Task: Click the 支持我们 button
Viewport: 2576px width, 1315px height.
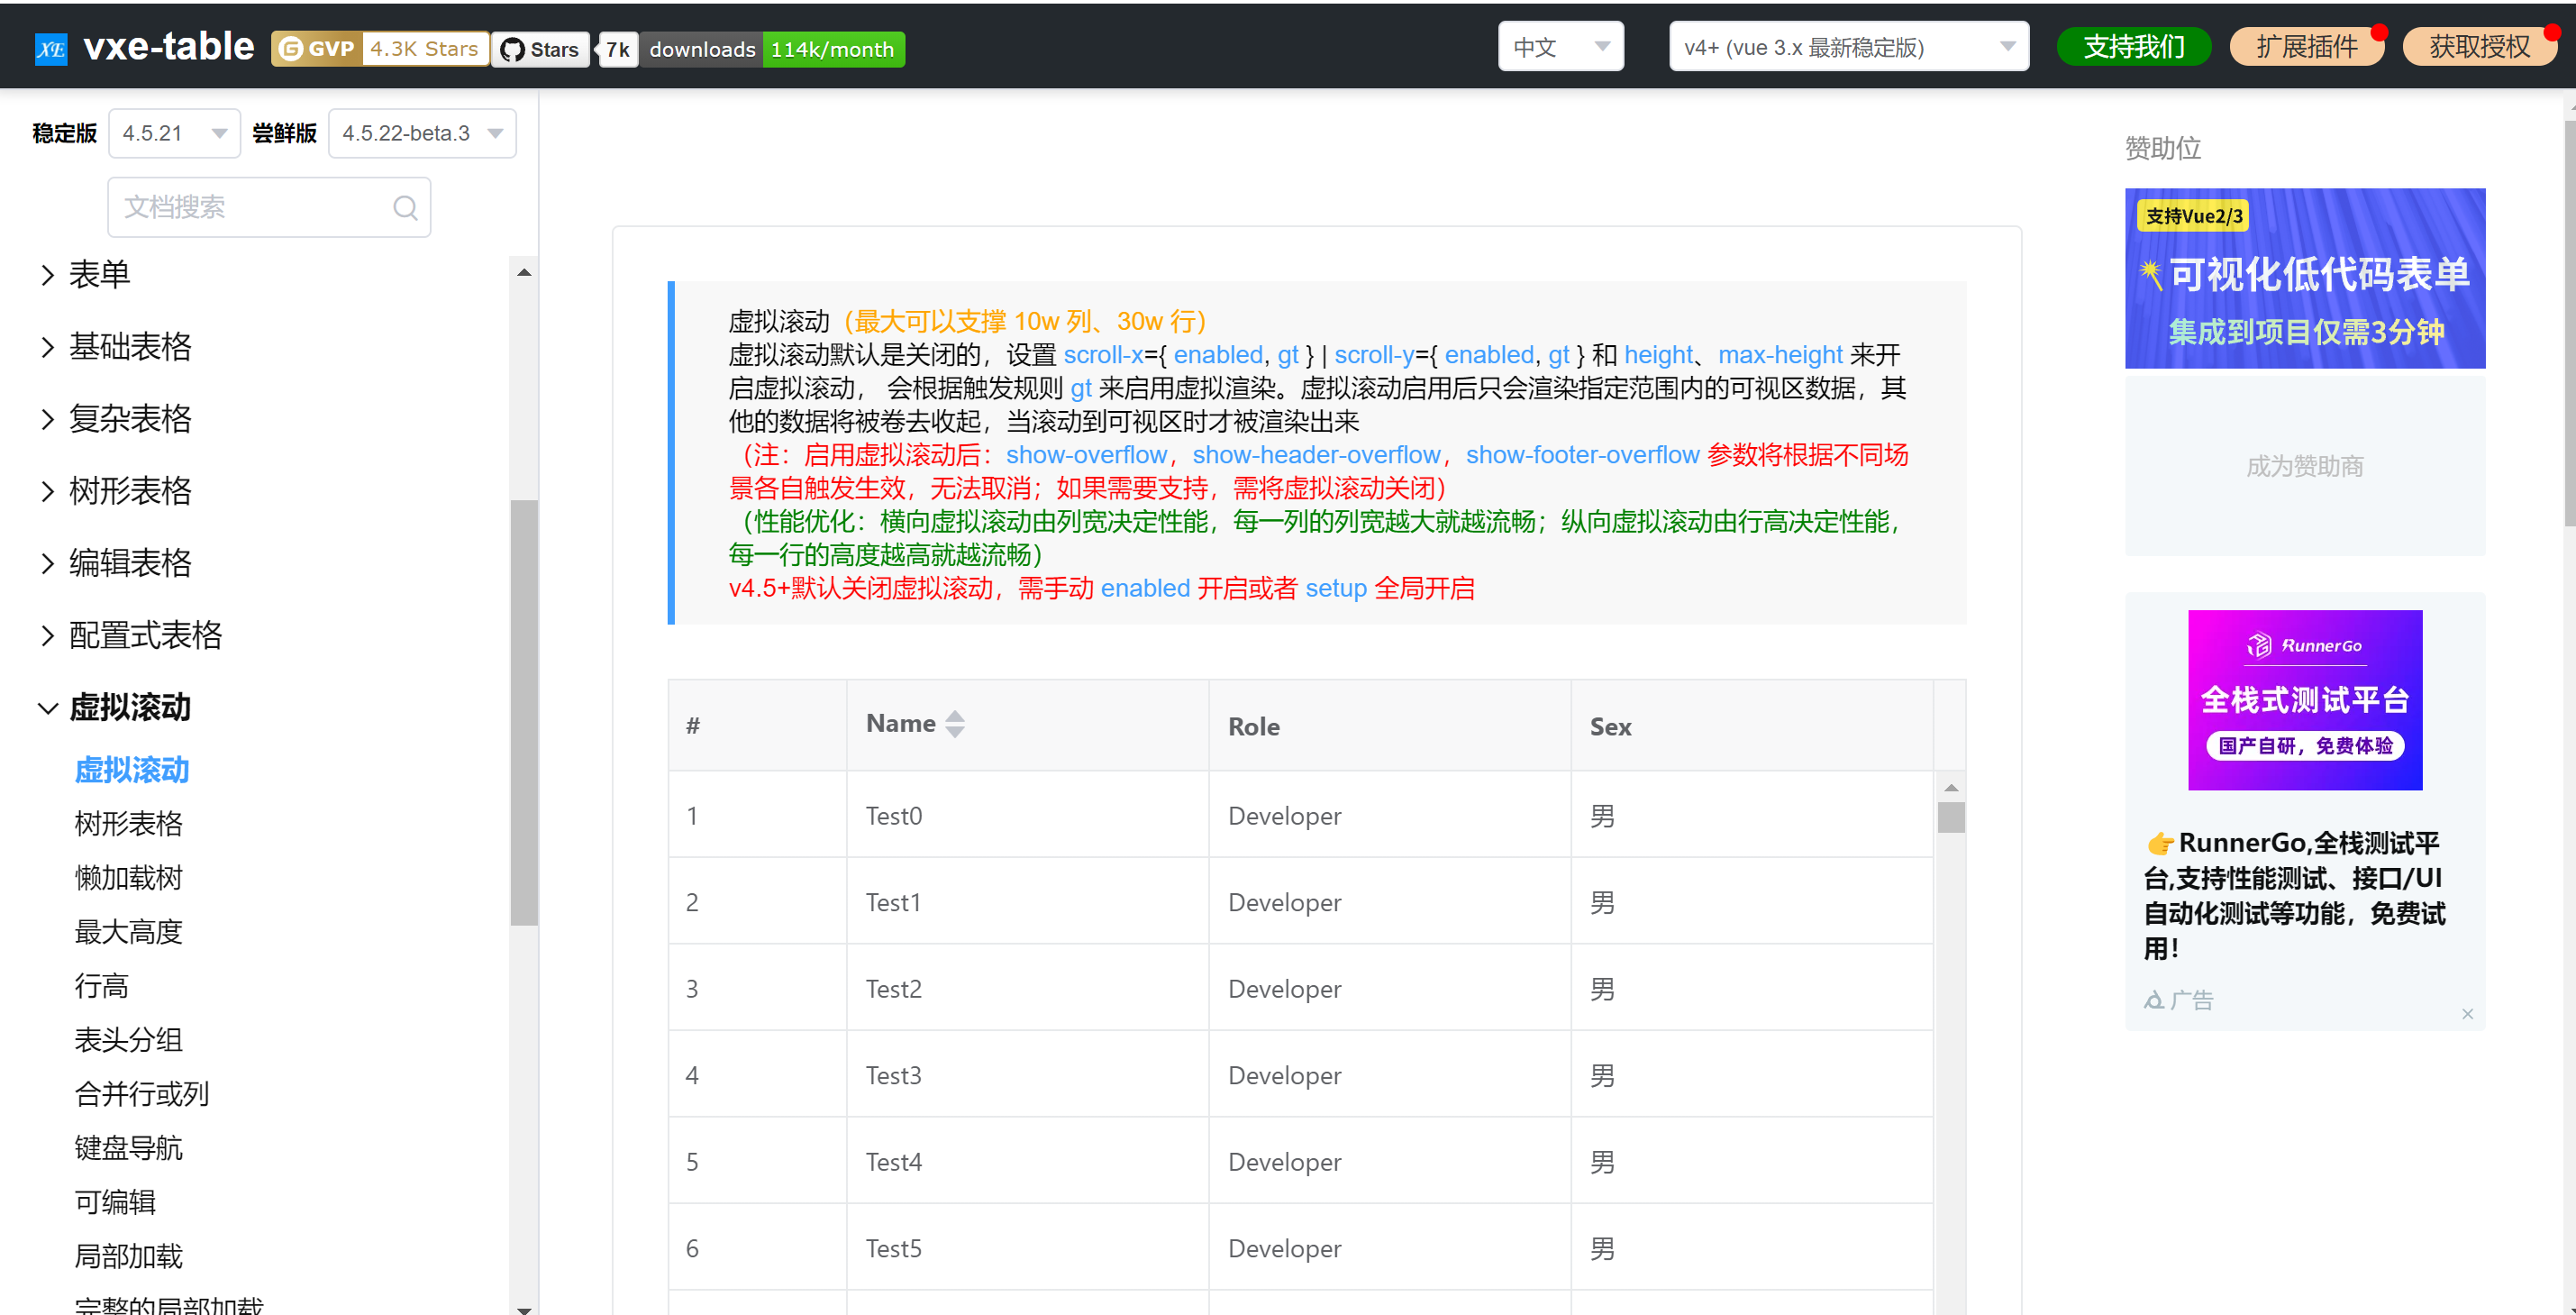Action: tap(2133, 47)
